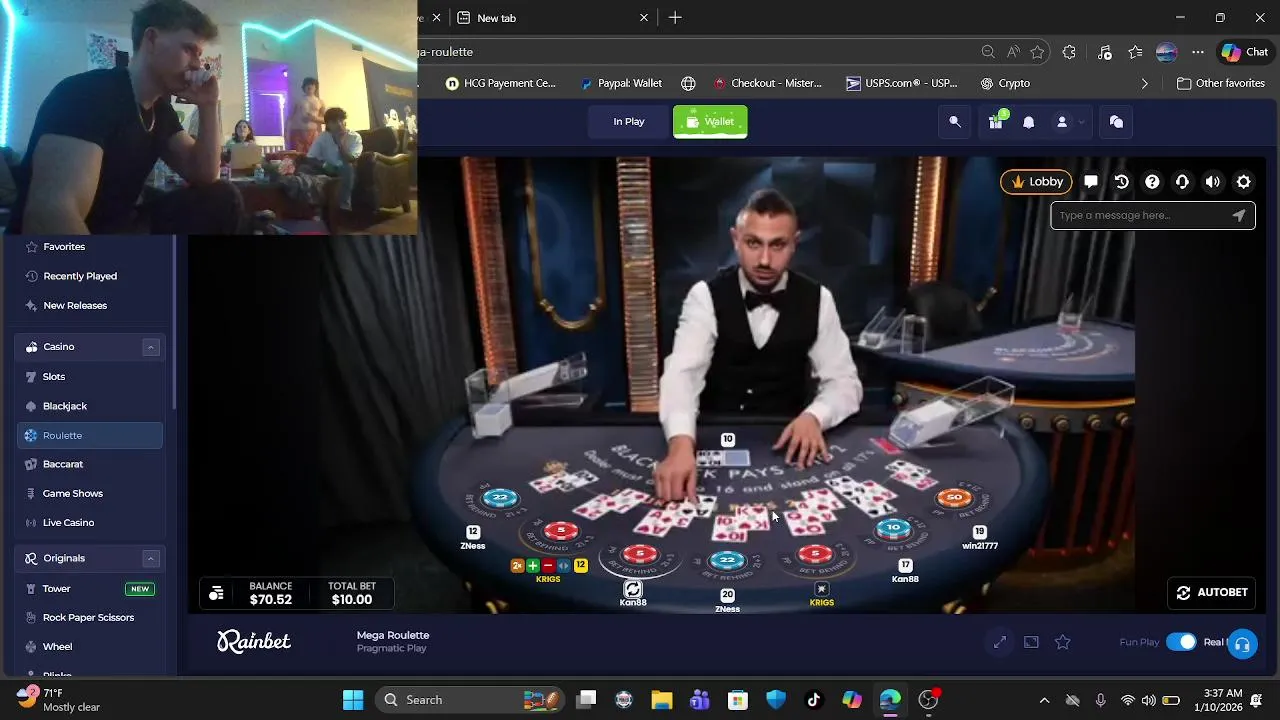
Task: Open Favorites in the sidebar
Action: click(x=64, y=247)
